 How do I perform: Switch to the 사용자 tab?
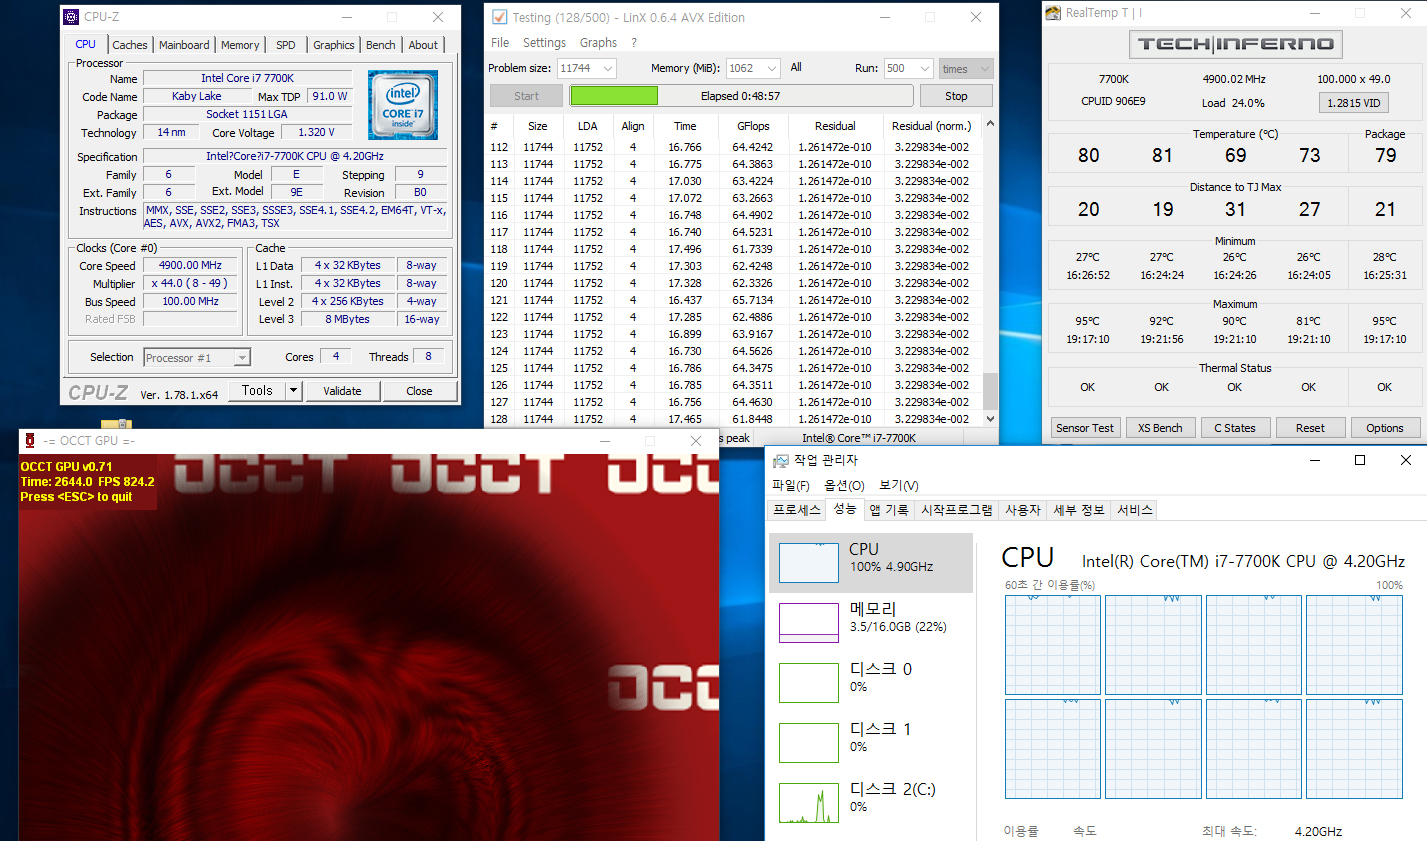coord(1023,510)
